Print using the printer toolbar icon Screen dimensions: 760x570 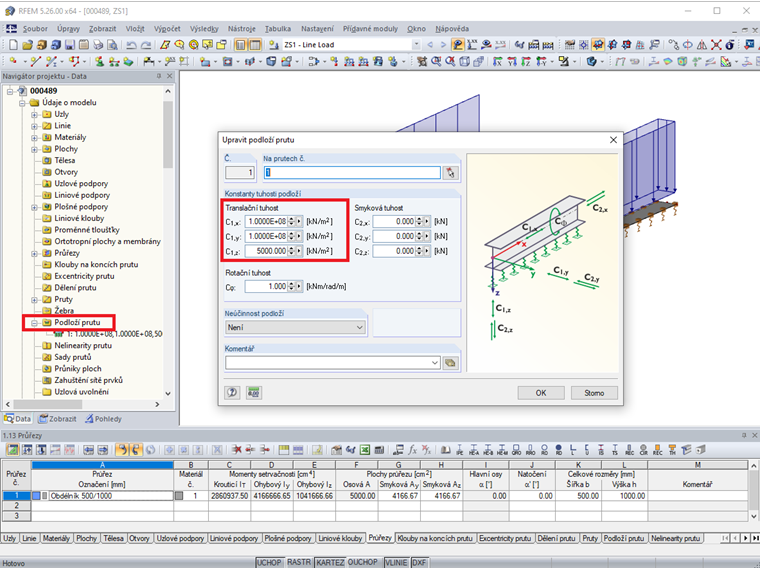pos(98,45)
